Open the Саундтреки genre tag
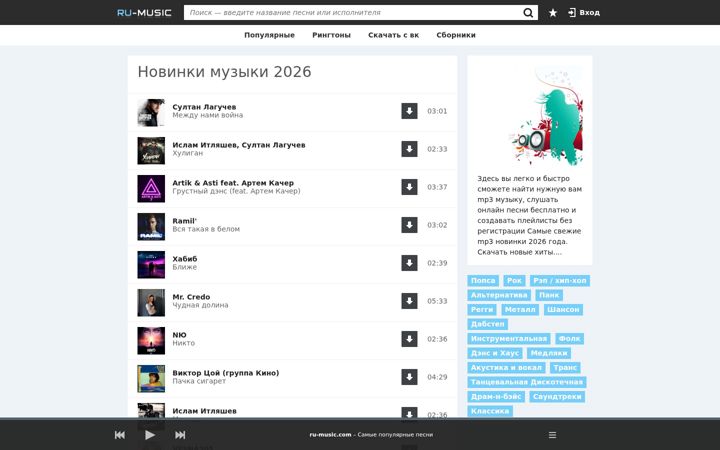 point(557,397)
